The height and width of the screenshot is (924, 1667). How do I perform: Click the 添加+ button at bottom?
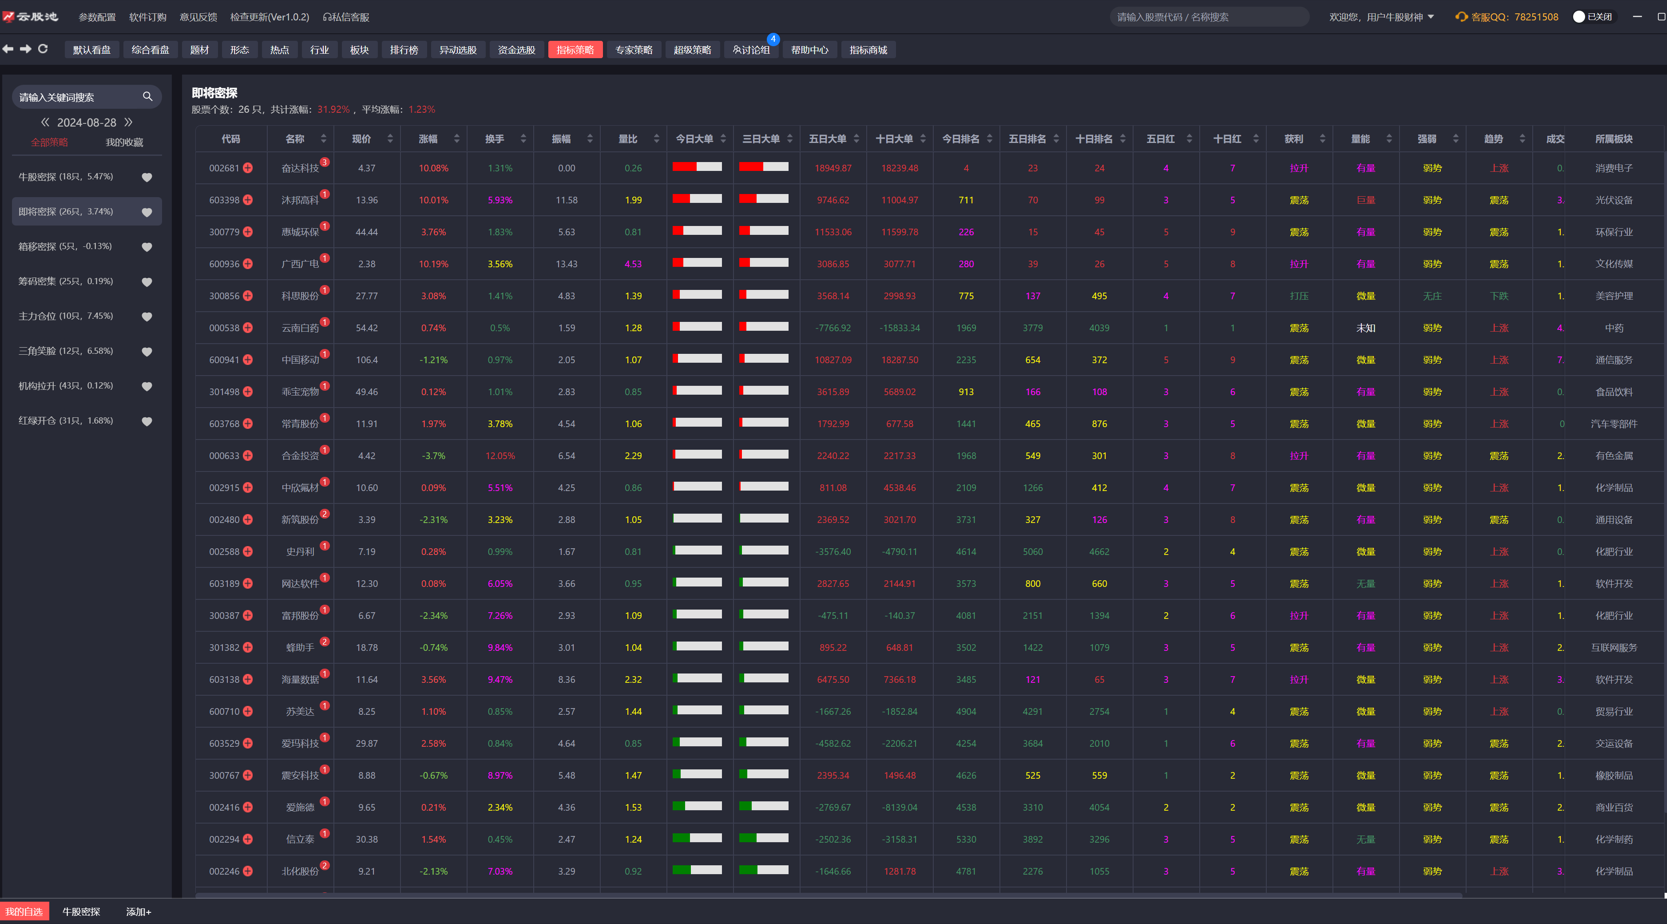[138, 912]
